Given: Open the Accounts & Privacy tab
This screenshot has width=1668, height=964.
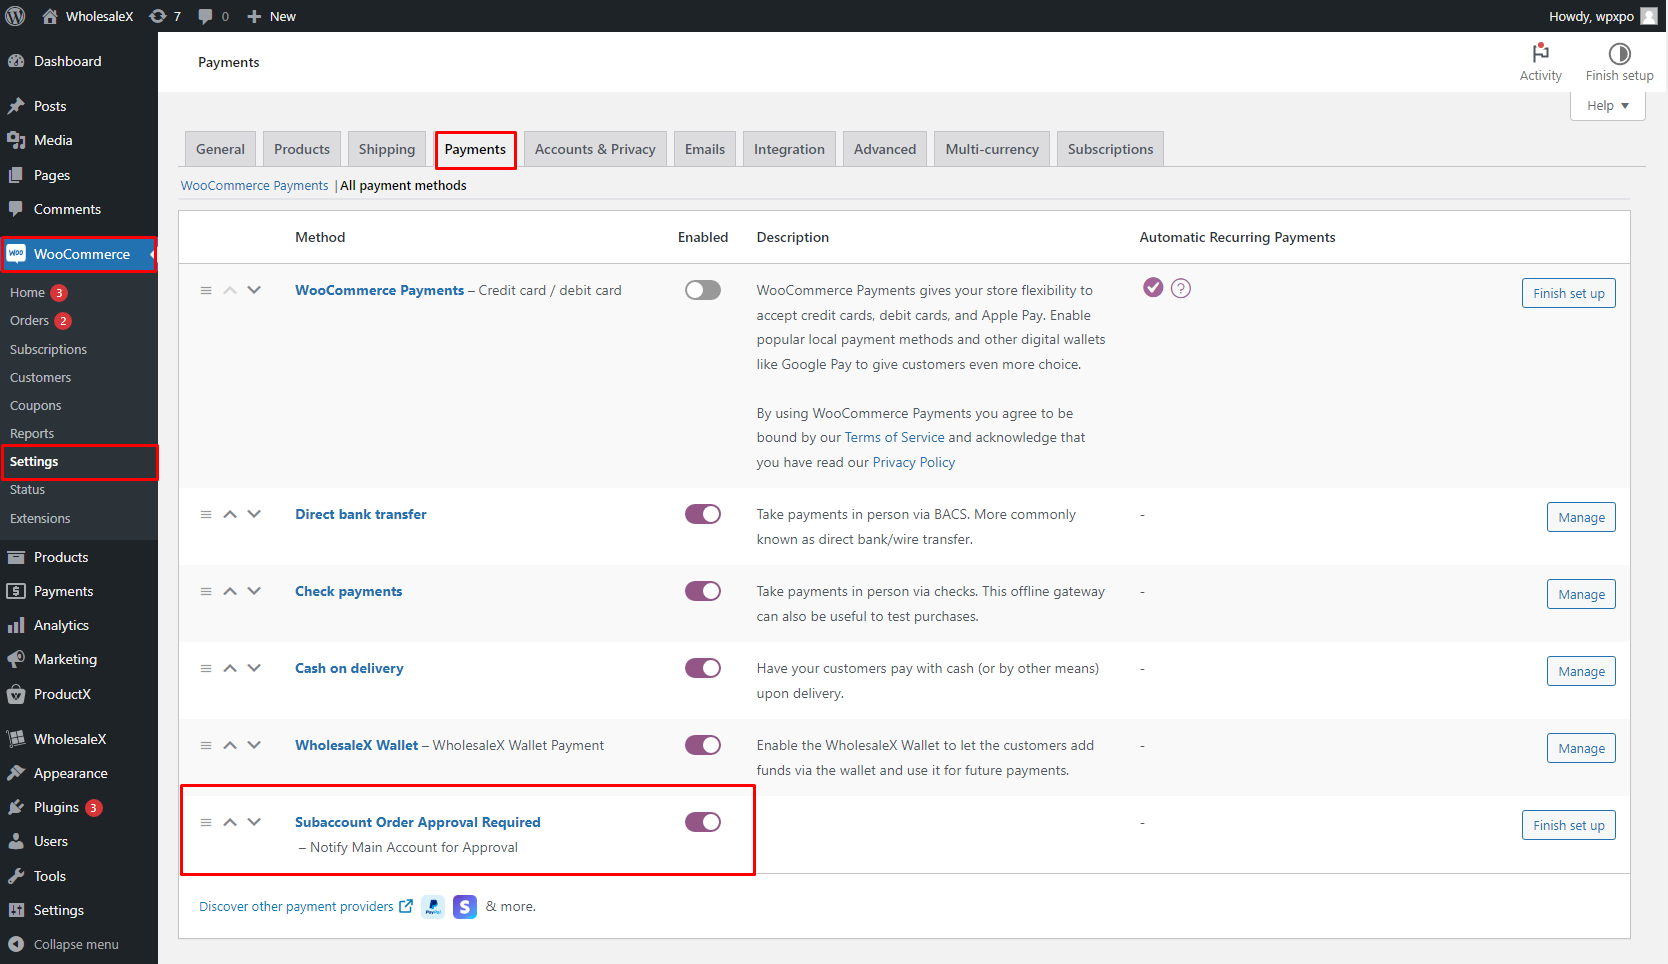Looking at the screenshot, I should (x=595, y=149).
